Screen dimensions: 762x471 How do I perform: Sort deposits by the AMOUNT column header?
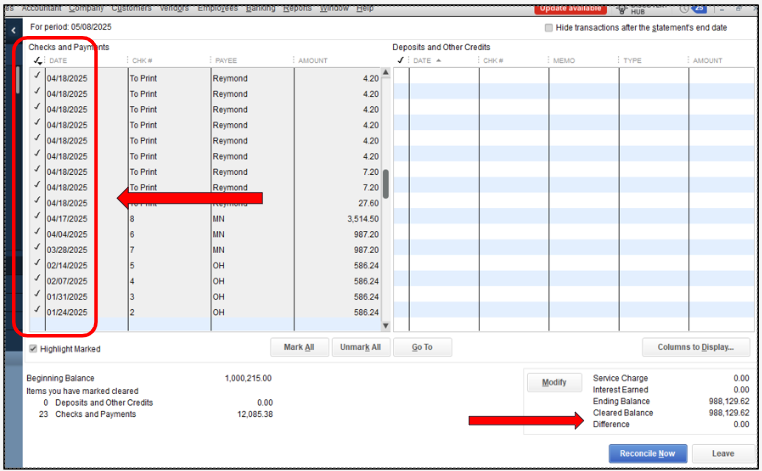[708, 60]
